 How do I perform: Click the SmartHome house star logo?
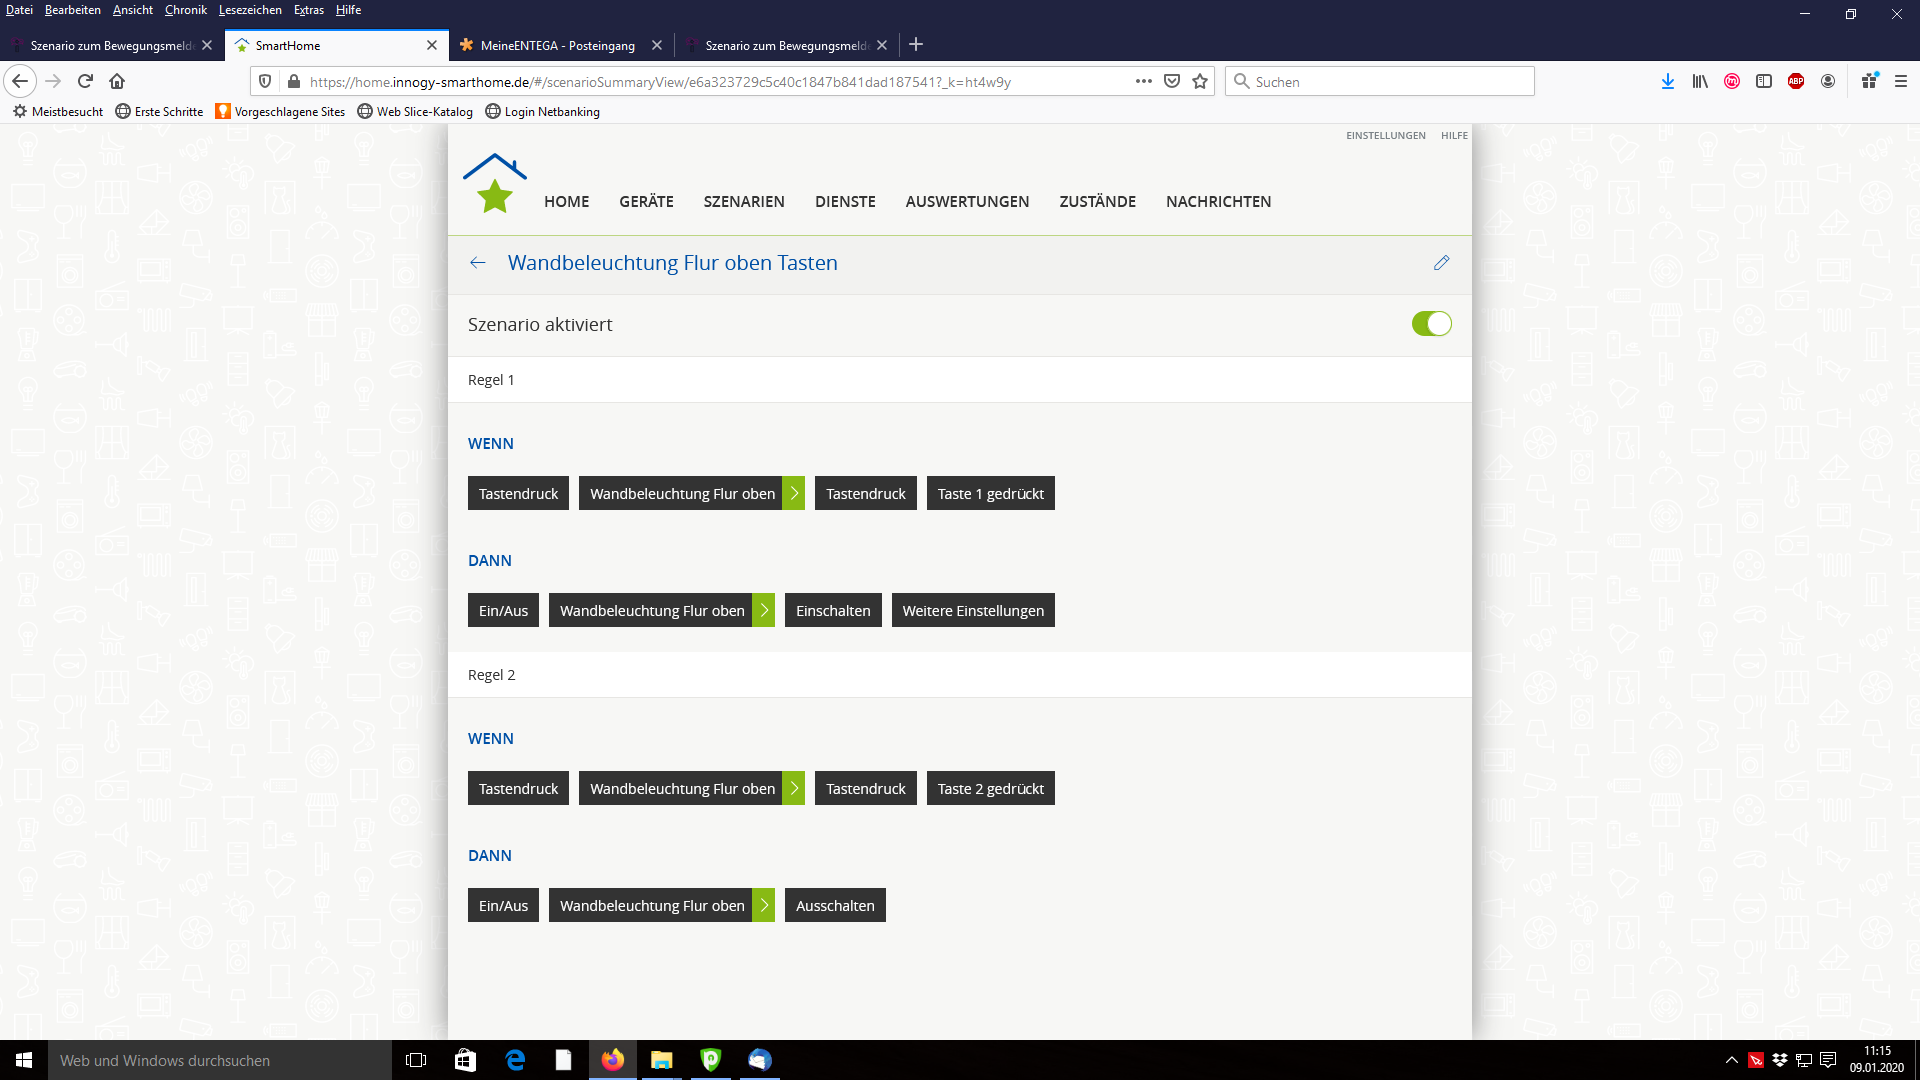pos(494,184)
